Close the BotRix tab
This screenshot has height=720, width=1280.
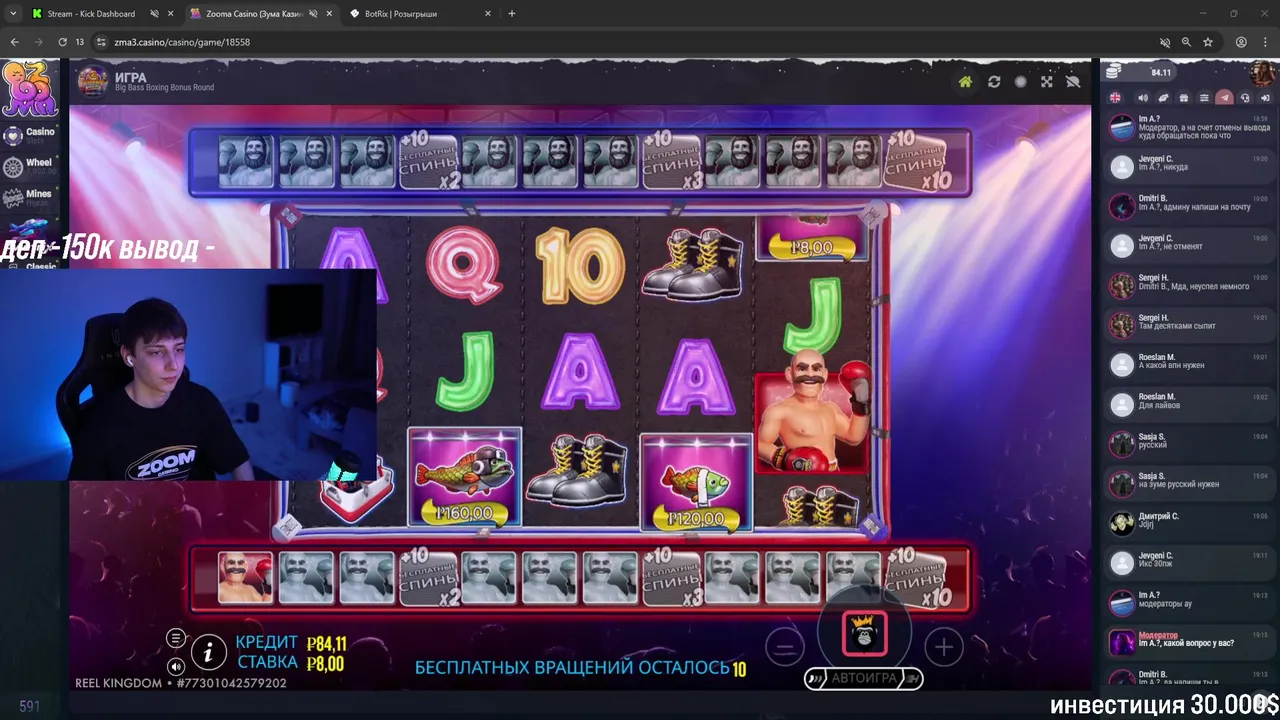tap(488, 14)
